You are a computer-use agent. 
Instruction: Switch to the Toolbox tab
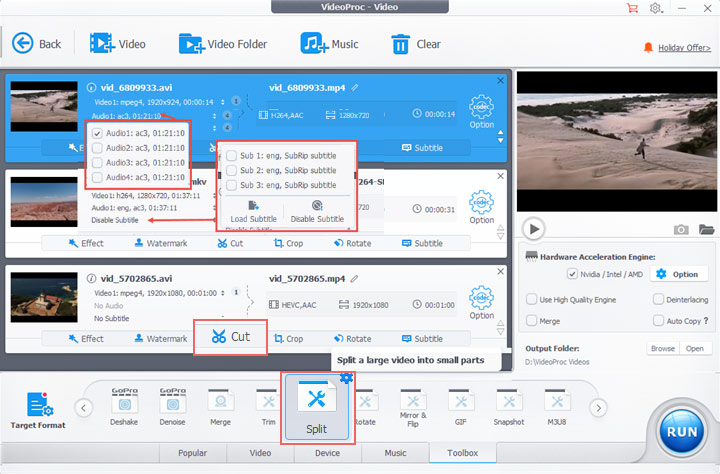point(462,453)
